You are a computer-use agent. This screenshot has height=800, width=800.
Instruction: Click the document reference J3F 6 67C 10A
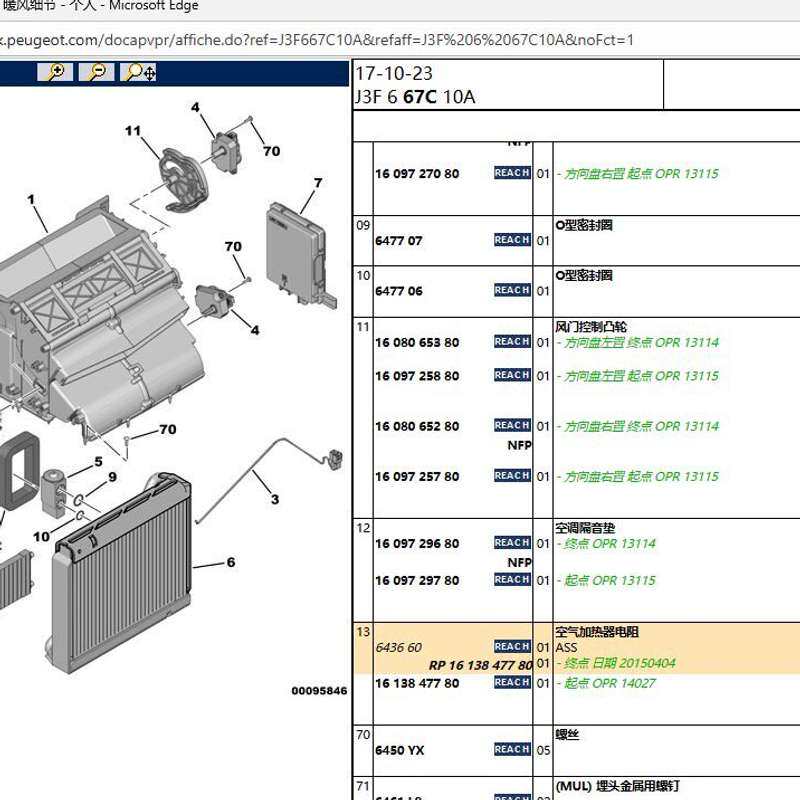[415, 97]
